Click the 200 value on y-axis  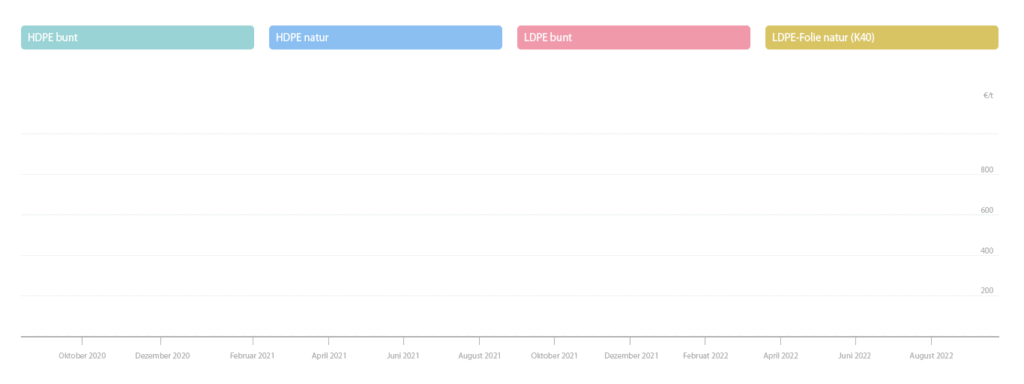point(987,291)
